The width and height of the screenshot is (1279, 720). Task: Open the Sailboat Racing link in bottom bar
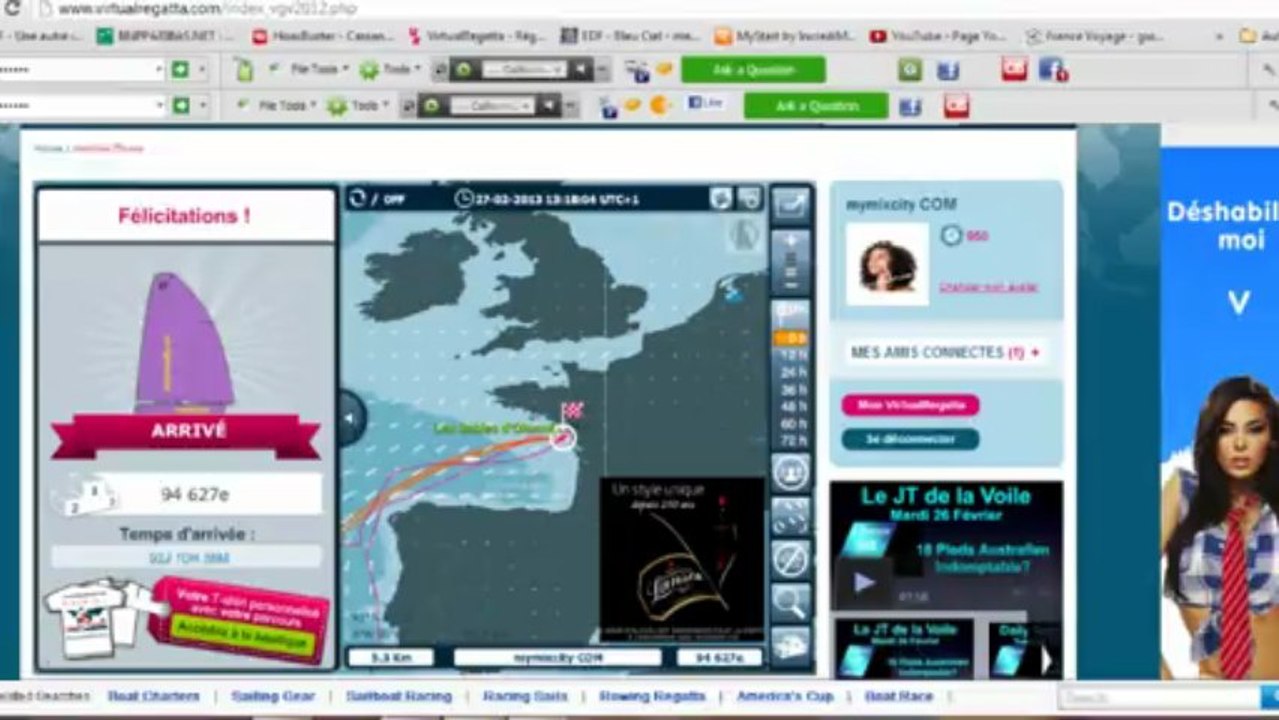tap(399, 696)
